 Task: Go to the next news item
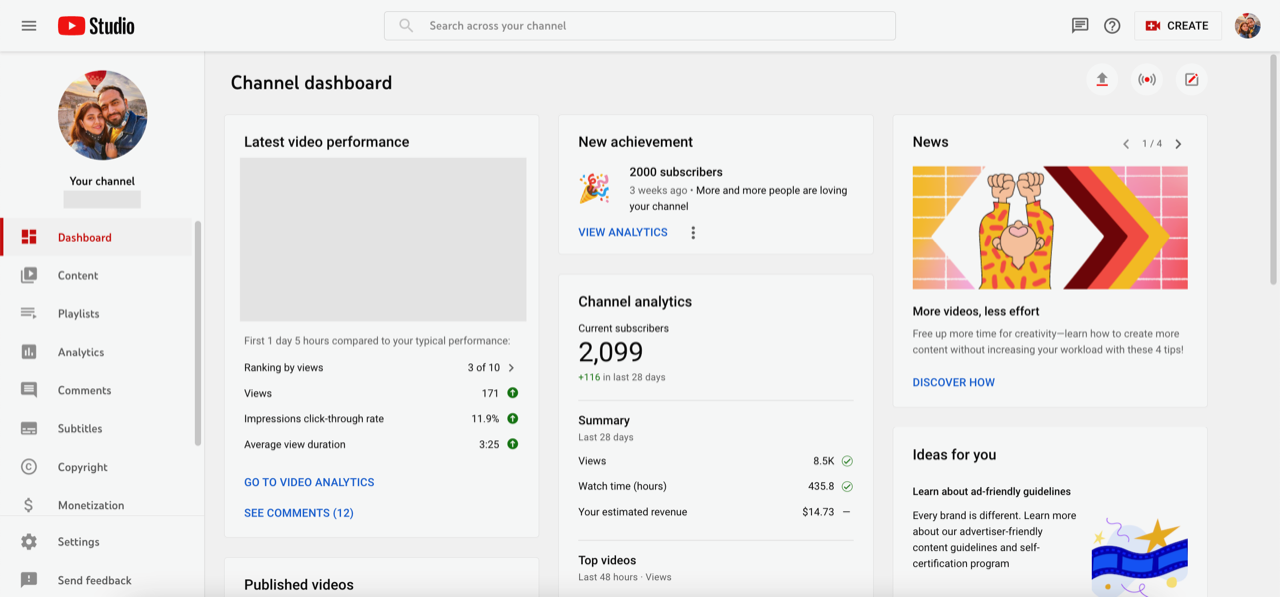click(x=1178, y=144)
